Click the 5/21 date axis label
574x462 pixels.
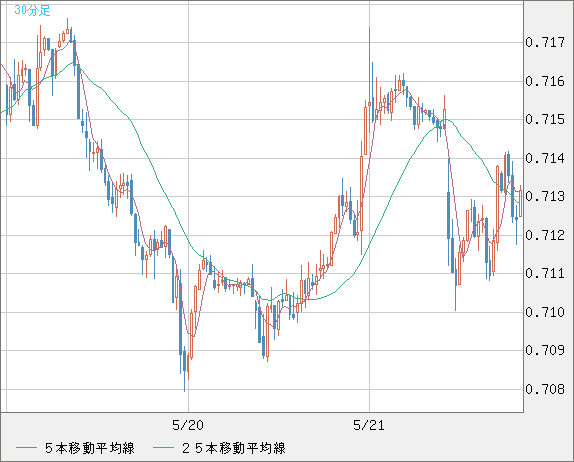369,425
